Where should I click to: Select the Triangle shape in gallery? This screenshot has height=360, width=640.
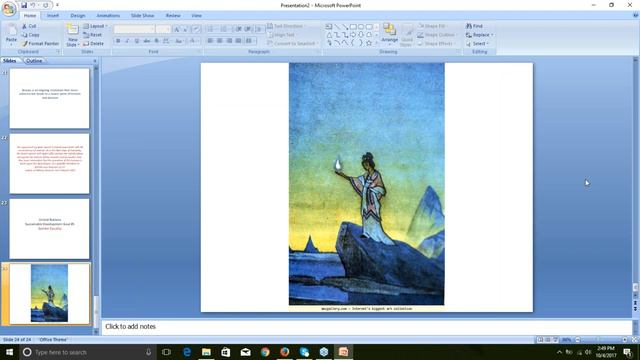tap(329, 35)
